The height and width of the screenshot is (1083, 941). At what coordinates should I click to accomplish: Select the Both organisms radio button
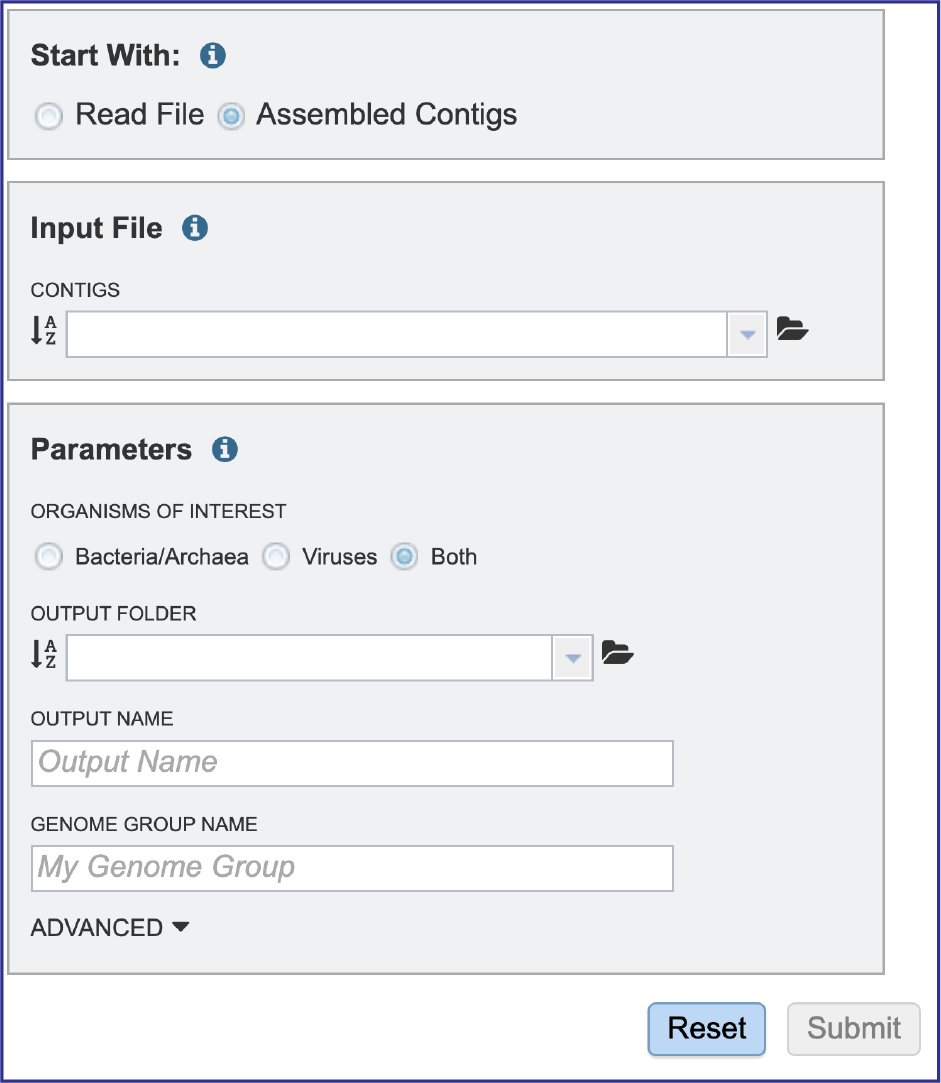coord(404,557)
